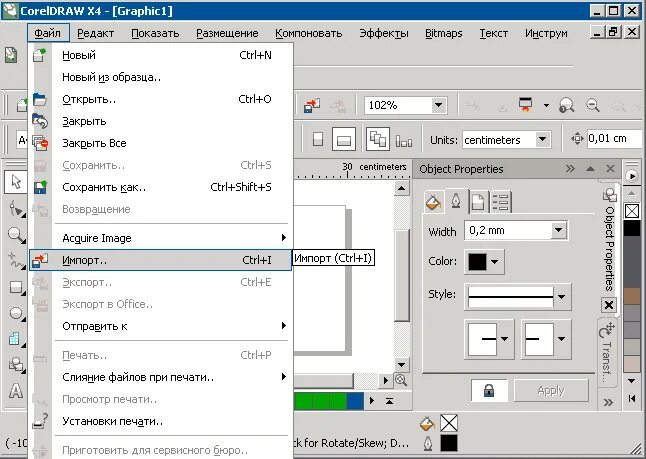Select the Zoom tool in toolbox
646x459 pixels.
tap(16, 235)
